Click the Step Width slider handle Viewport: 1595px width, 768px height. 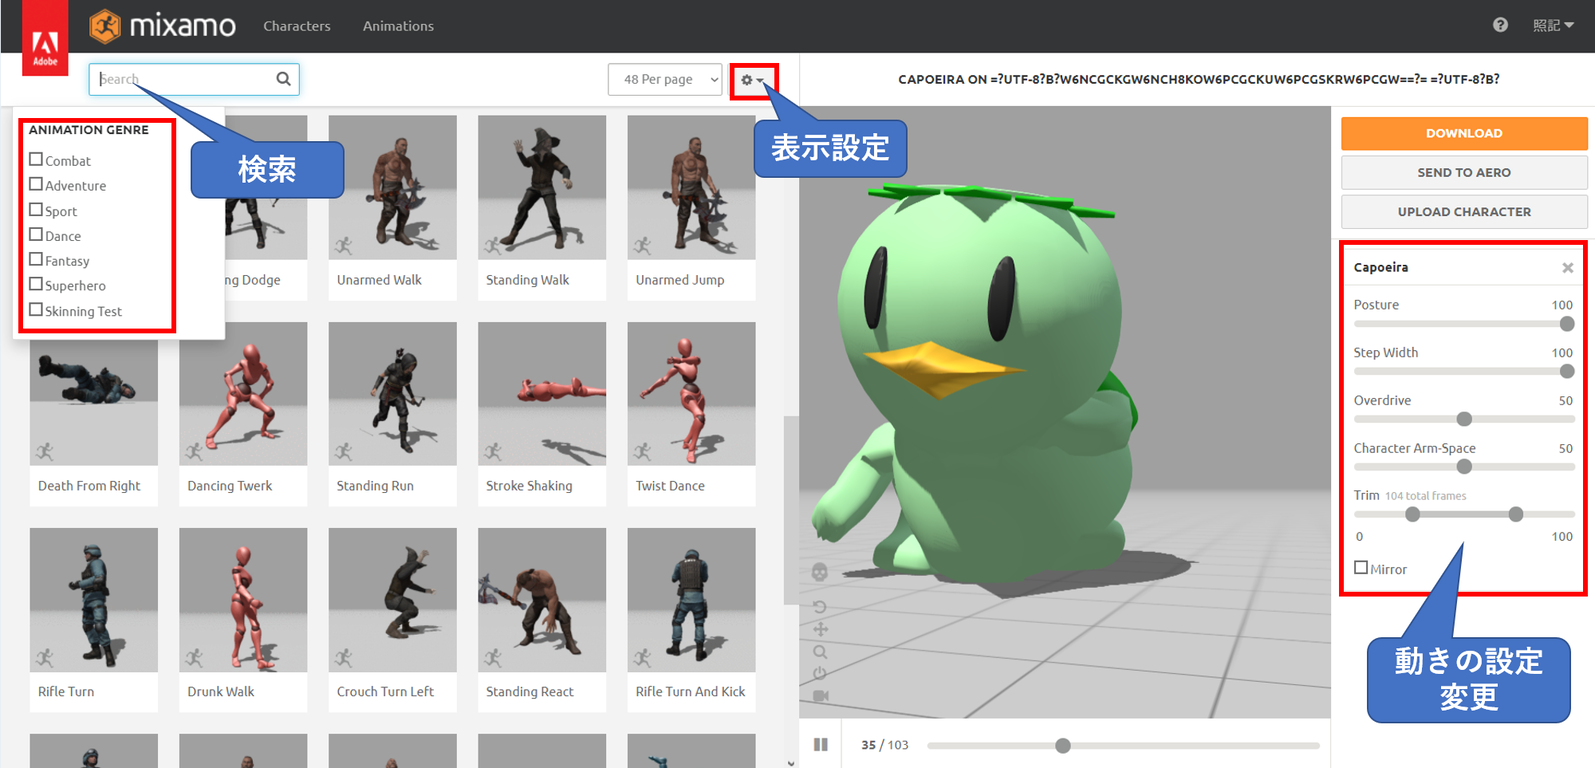(x=1567, y=371)
